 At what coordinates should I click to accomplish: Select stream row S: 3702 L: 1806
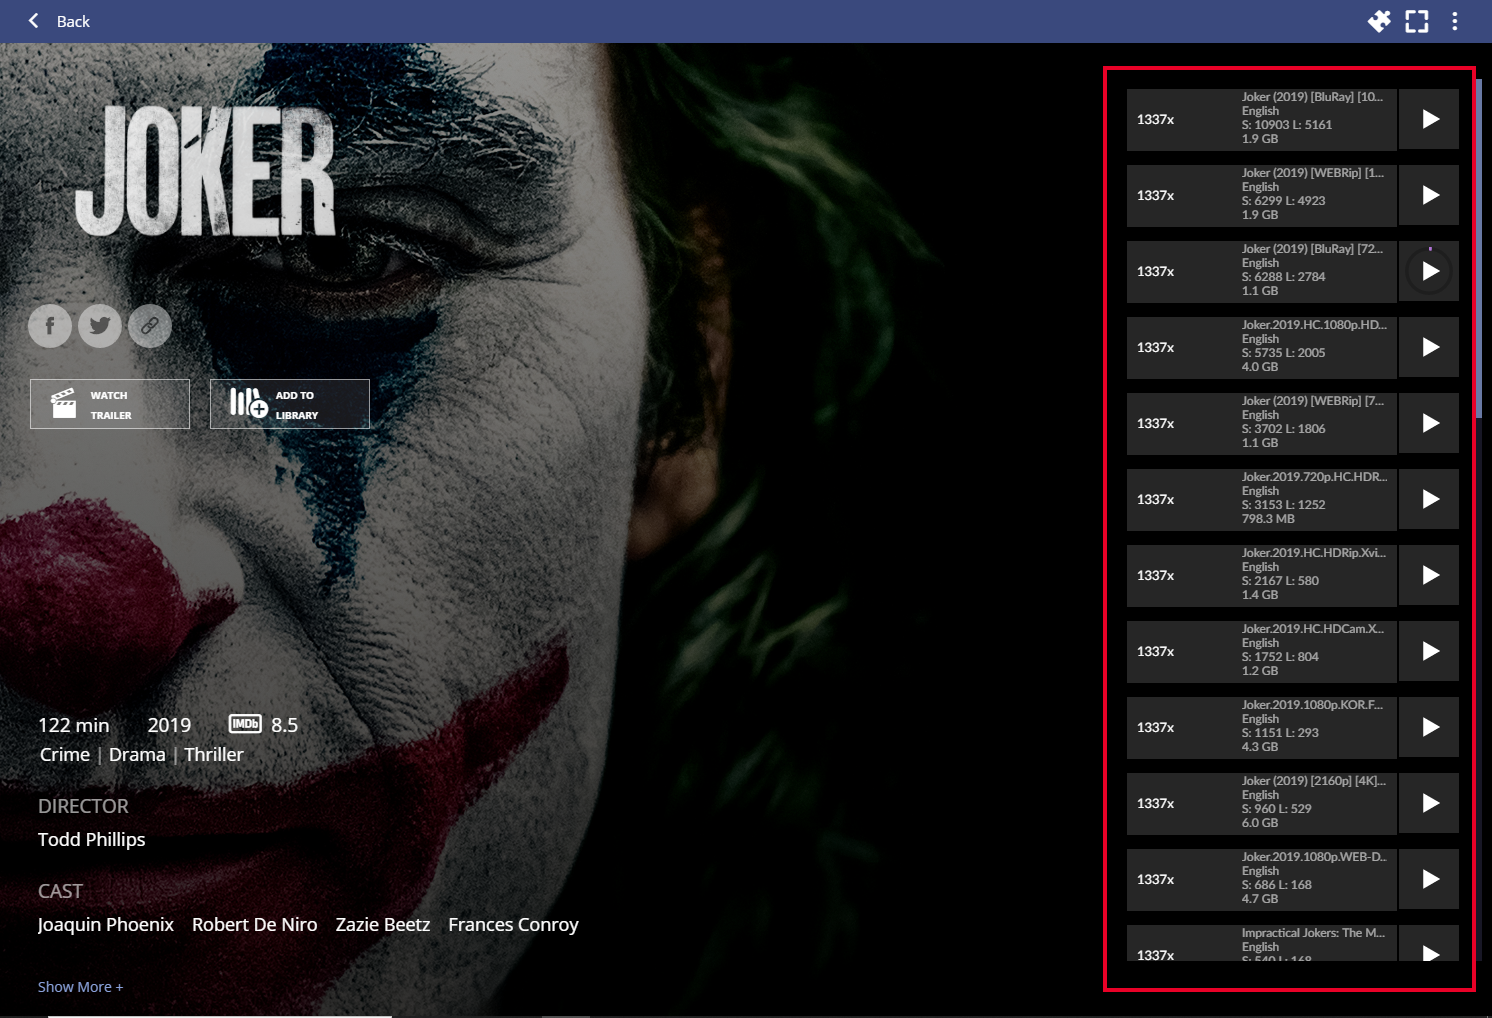(1262, 423)
